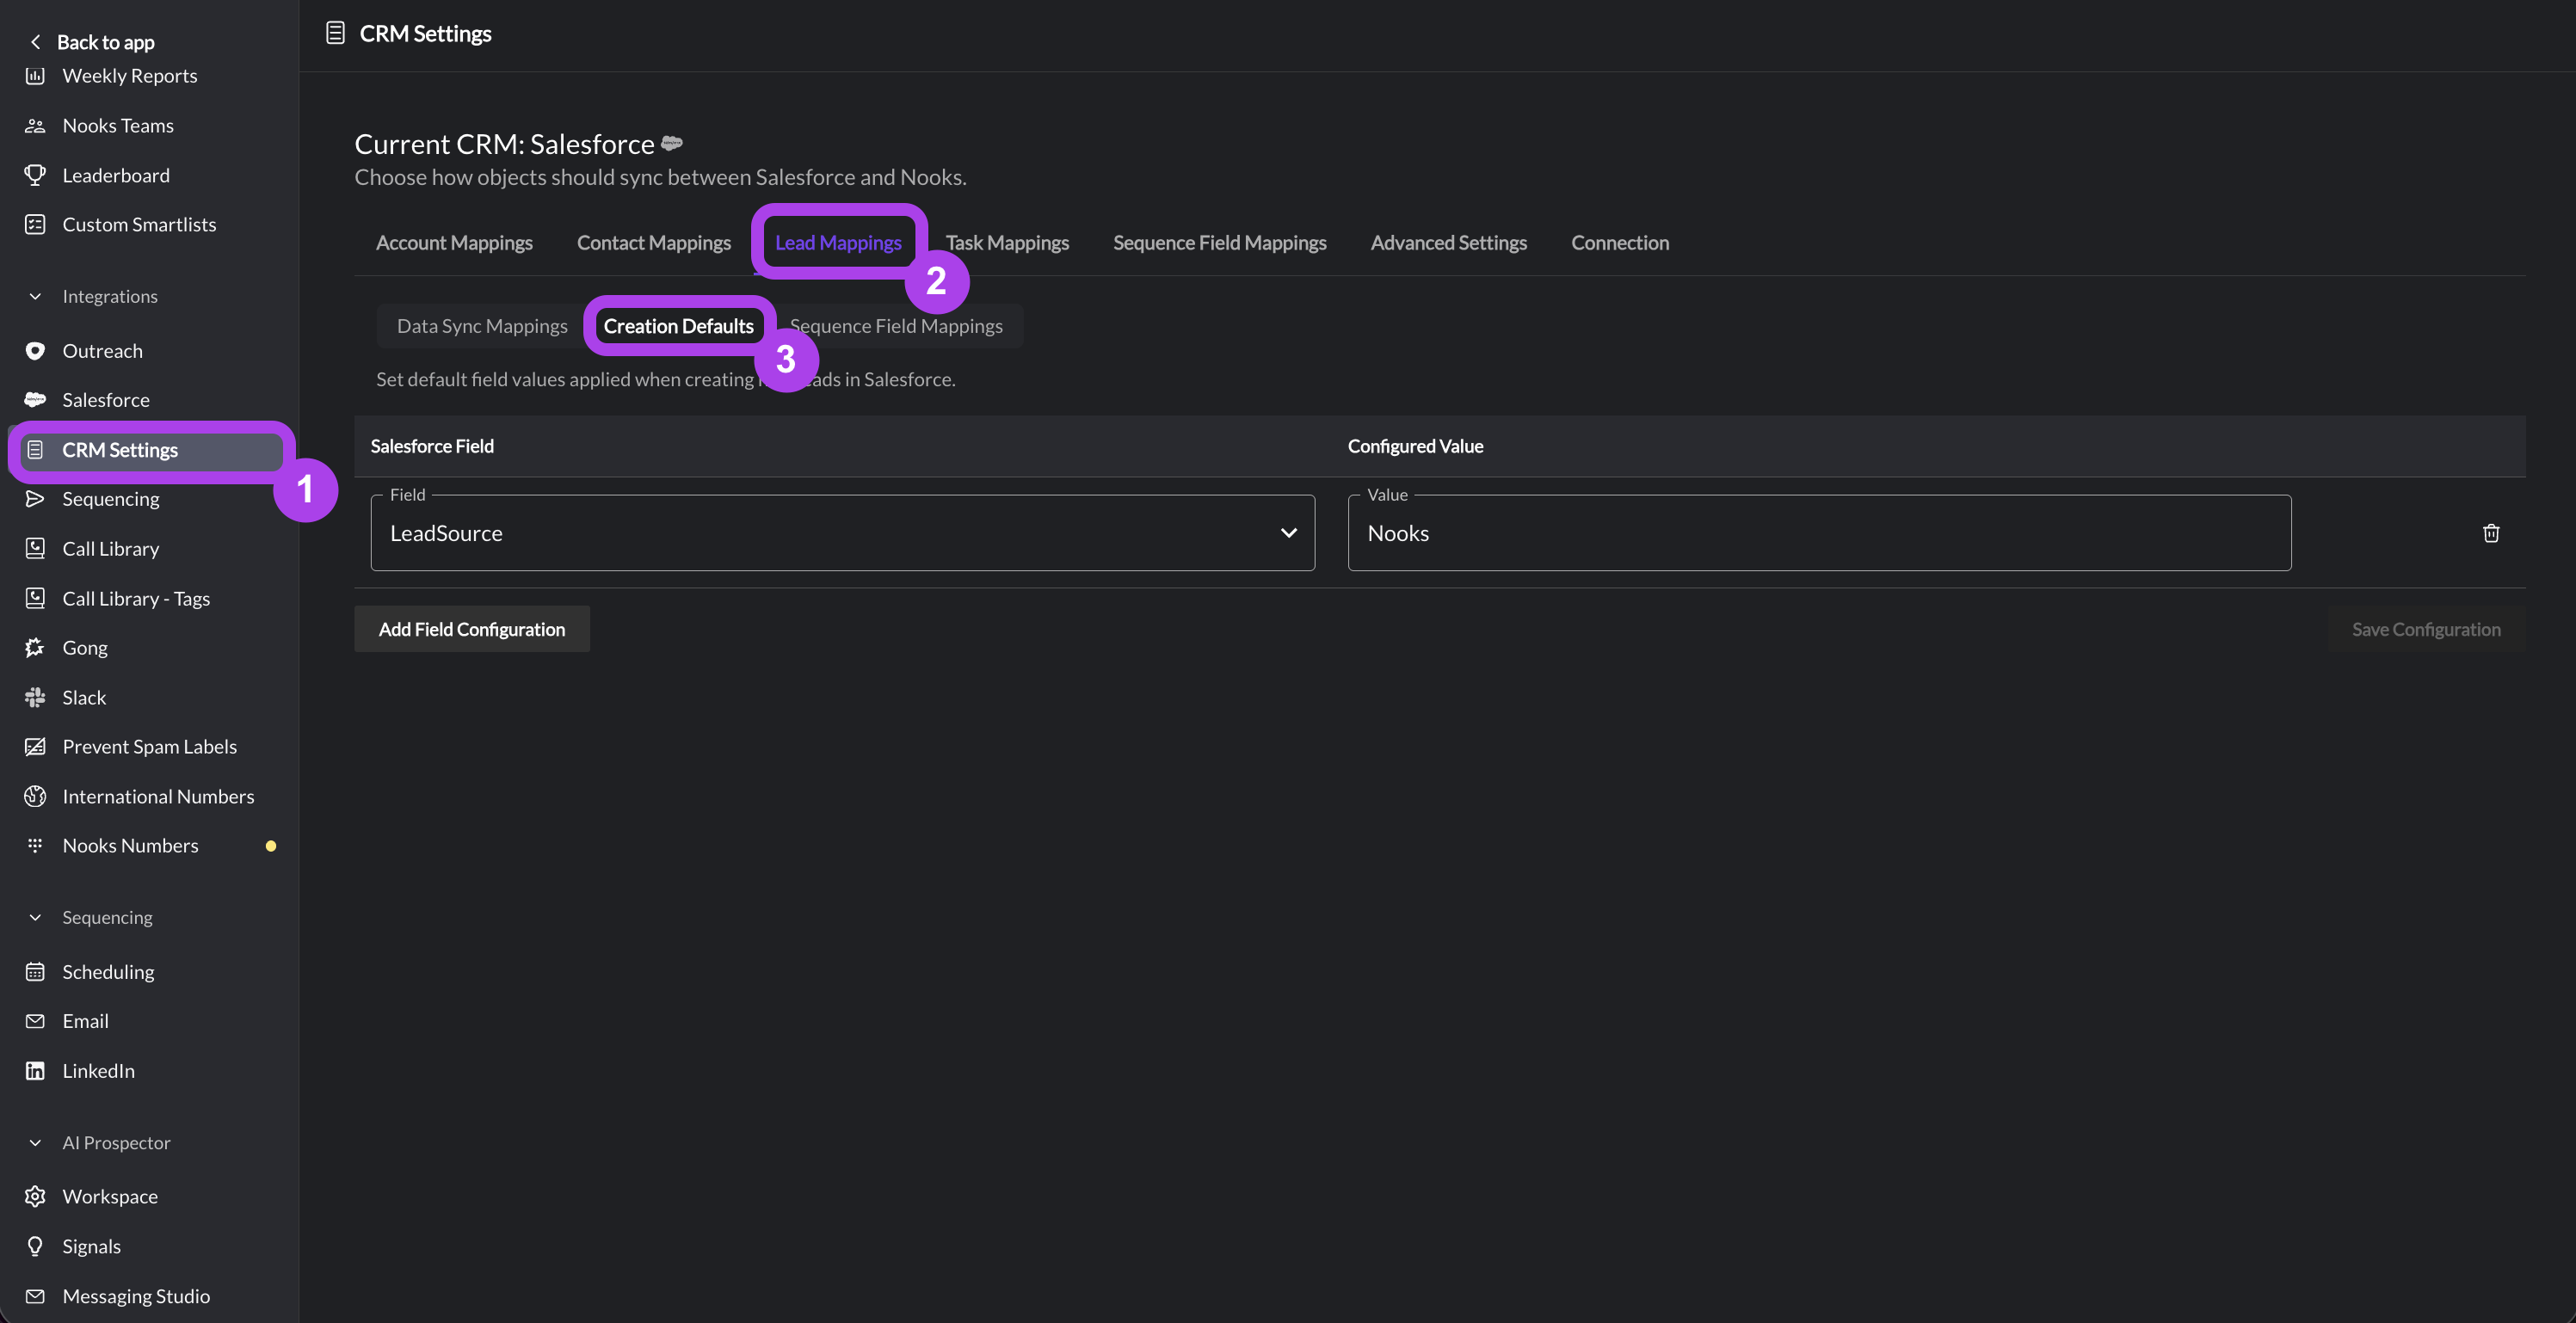Click the Signals lightbulb icon
The image size is (2576, 1323).
tap(35, 1247)
